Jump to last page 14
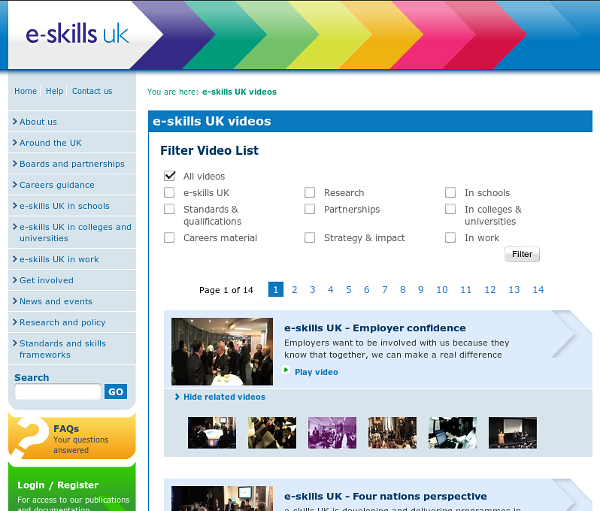This screenshot has width=600, height=511. pyautogui.click(x=538, y=290)
